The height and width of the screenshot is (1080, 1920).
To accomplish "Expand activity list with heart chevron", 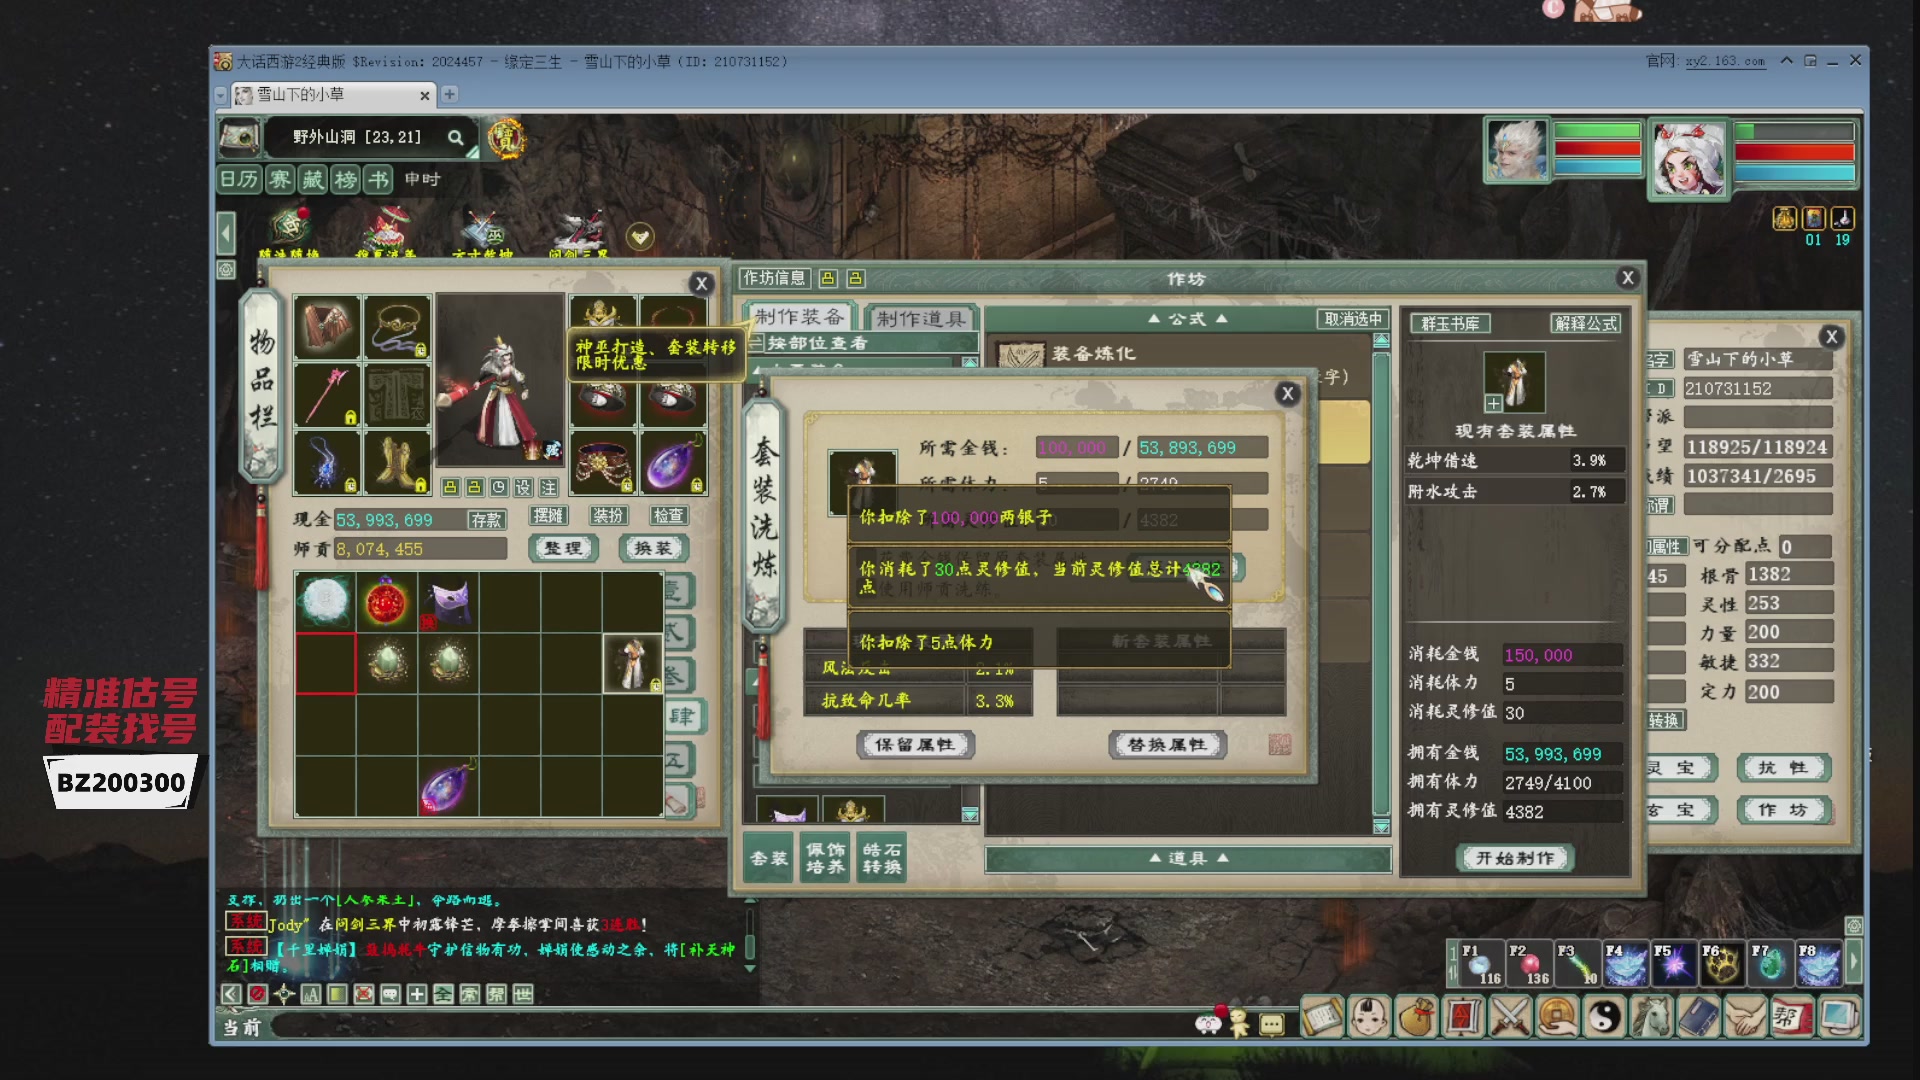I will [640, 237].
